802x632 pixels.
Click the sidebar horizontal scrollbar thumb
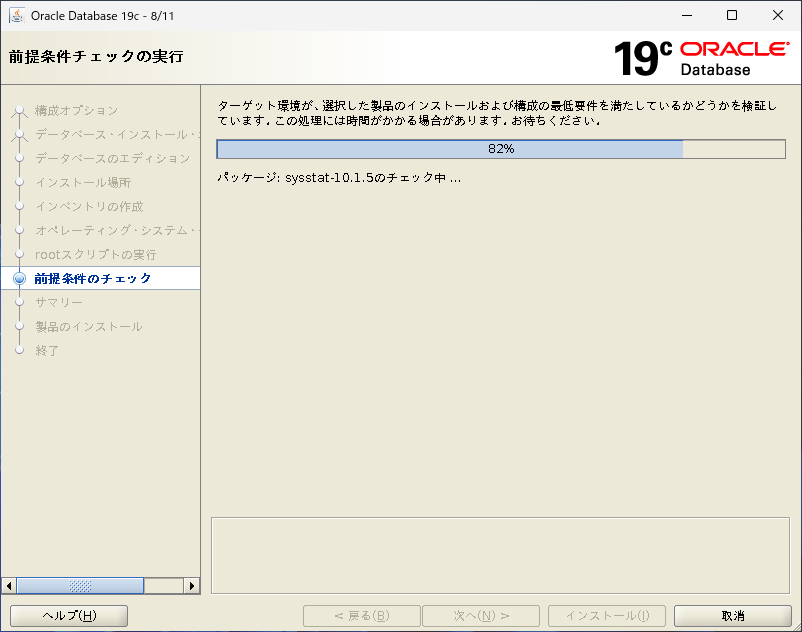click(80, 585)
